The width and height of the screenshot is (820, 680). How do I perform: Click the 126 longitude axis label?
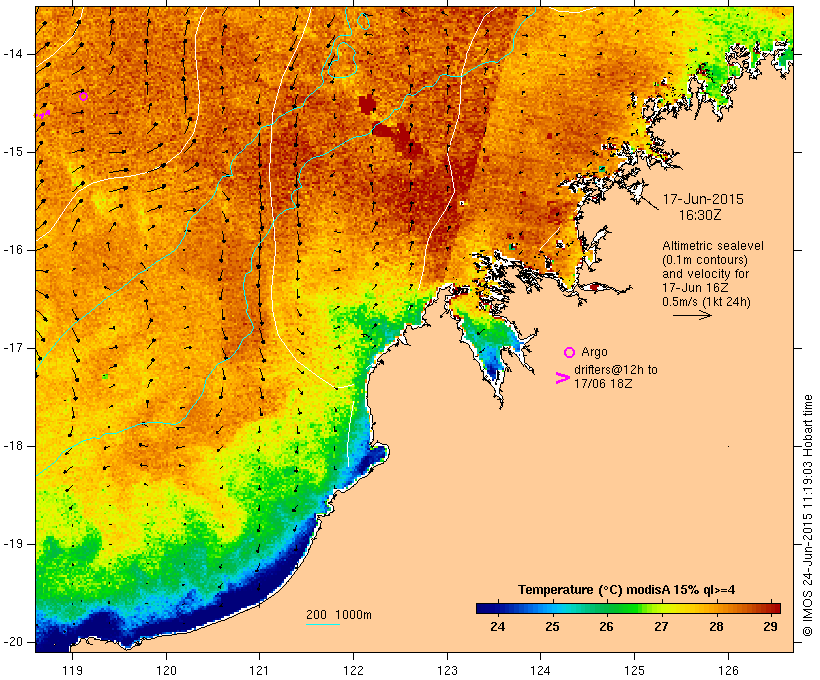coord(728,671)
